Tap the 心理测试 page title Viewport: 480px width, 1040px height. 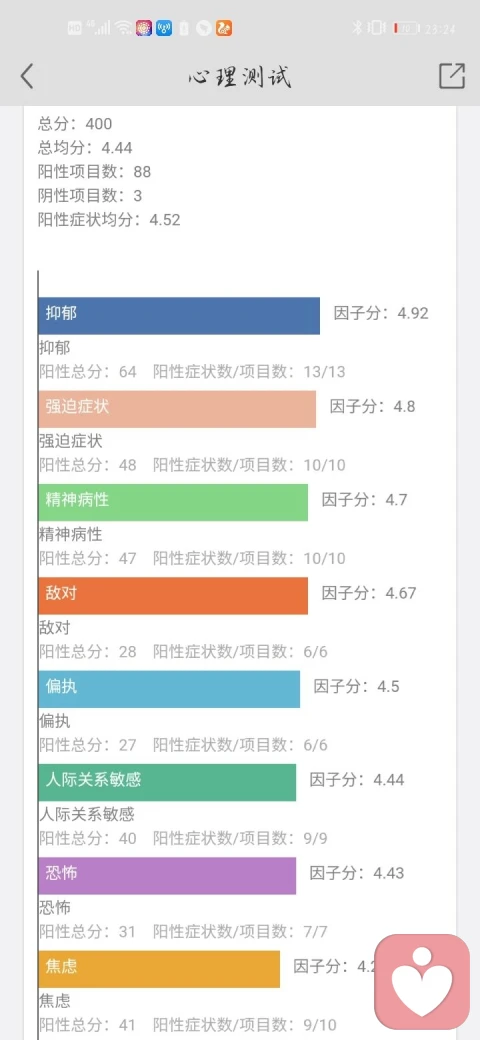point(240,77)
